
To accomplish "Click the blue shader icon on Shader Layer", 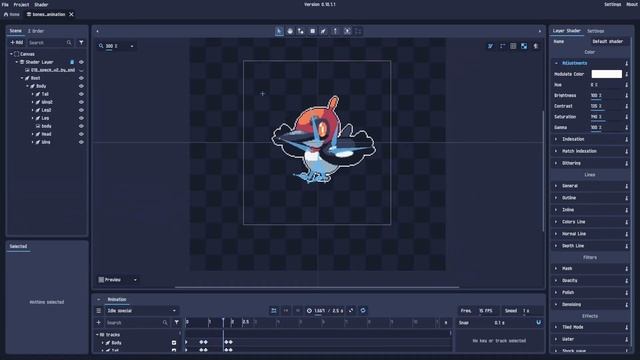I will 72,62.
